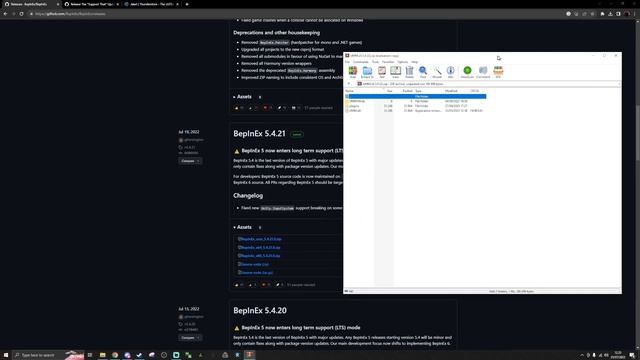Click the browser address bar URL
The width and height of the screenshot is (640, 360).
[x=70, y=13]
